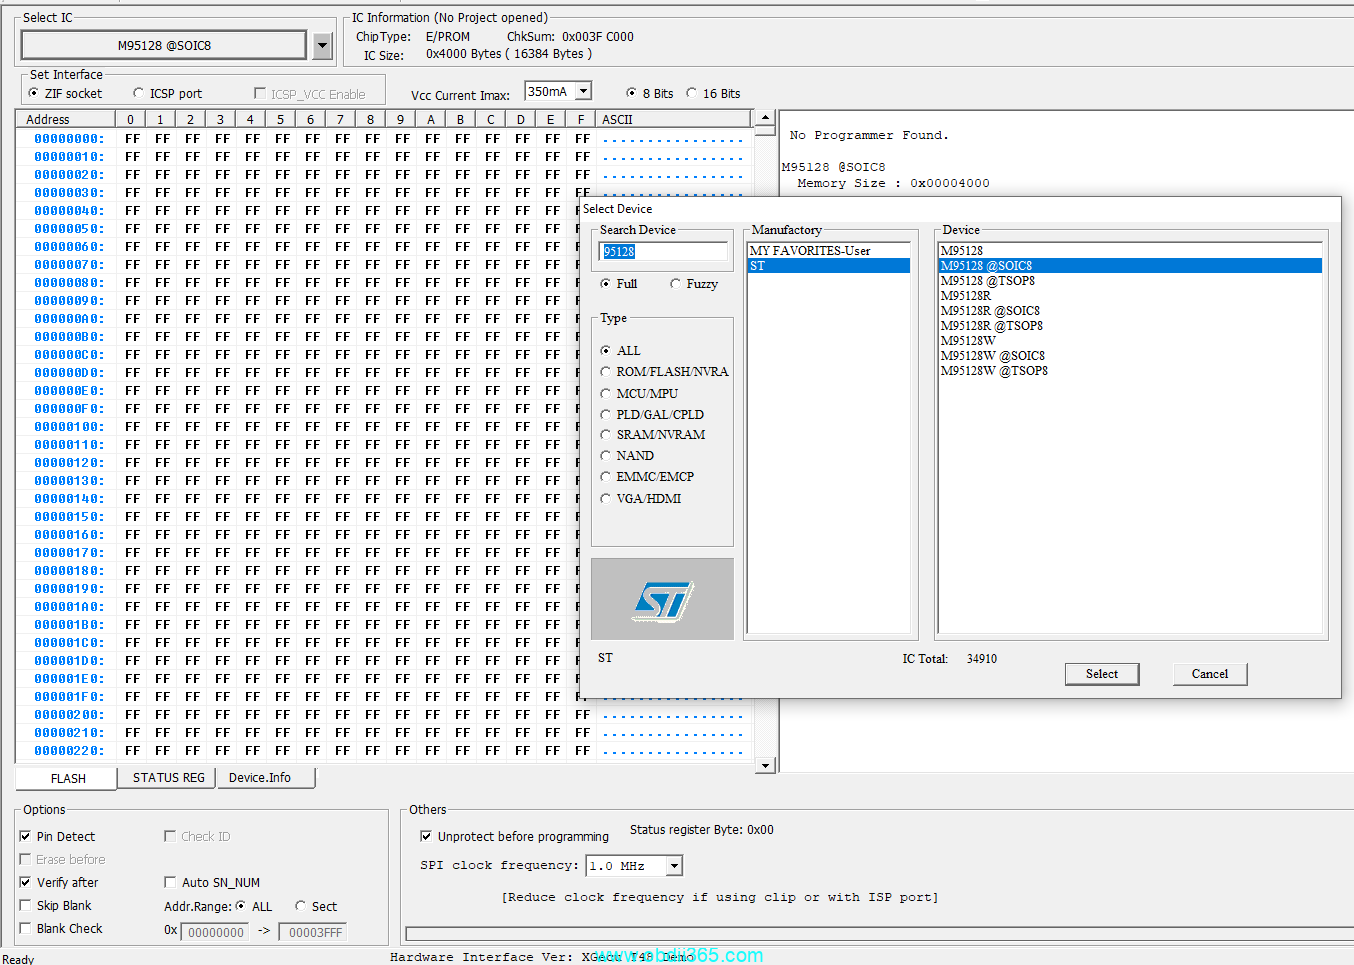Click the hex view scroll-up arrow
The width and height of the screenshot is (1354, 965).
point(765,118)
